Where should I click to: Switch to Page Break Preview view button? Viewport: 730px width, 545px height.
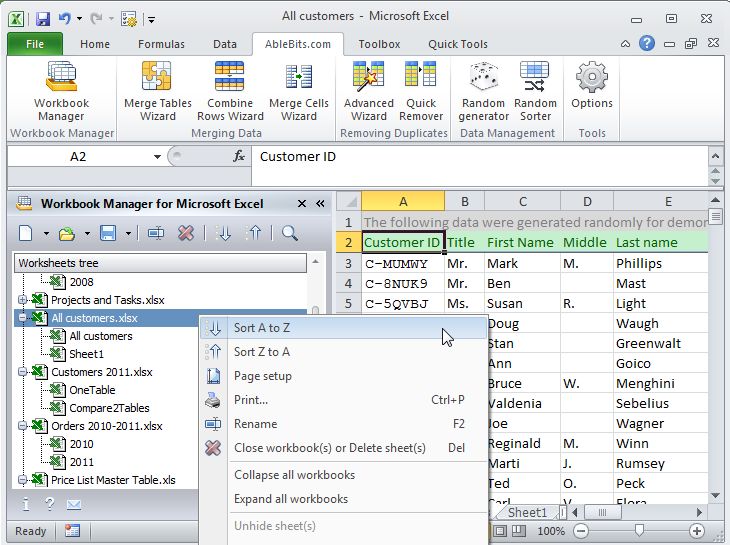pos(519,531)
